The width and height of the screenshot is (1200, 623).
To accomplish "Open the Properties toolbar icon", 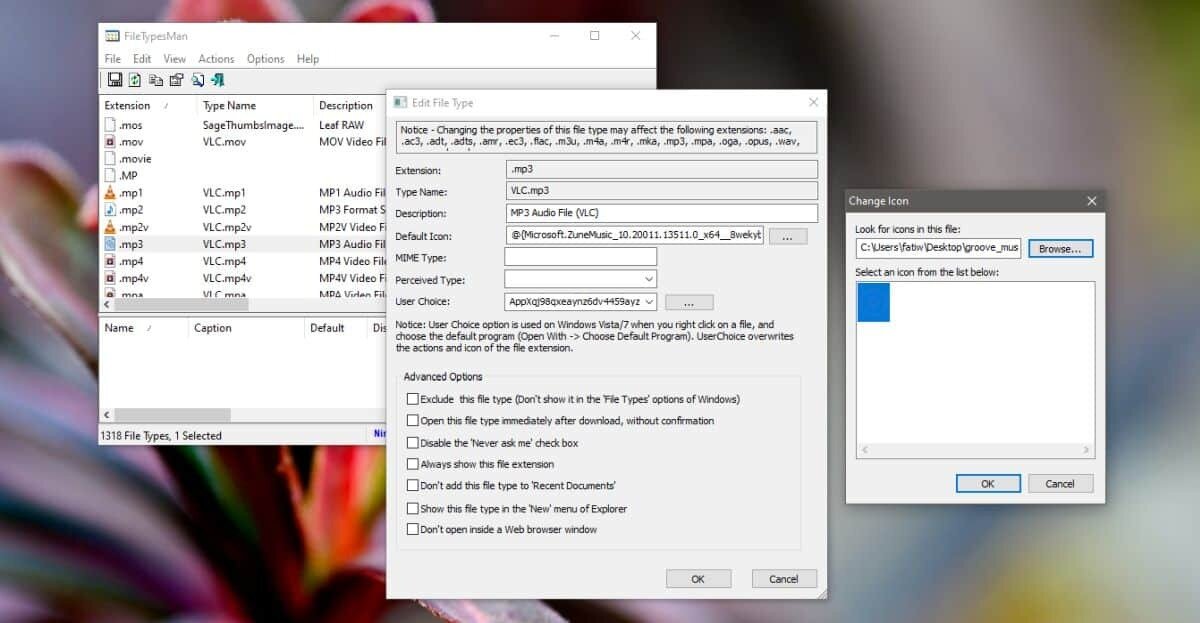I will click(x=176, y=80).
